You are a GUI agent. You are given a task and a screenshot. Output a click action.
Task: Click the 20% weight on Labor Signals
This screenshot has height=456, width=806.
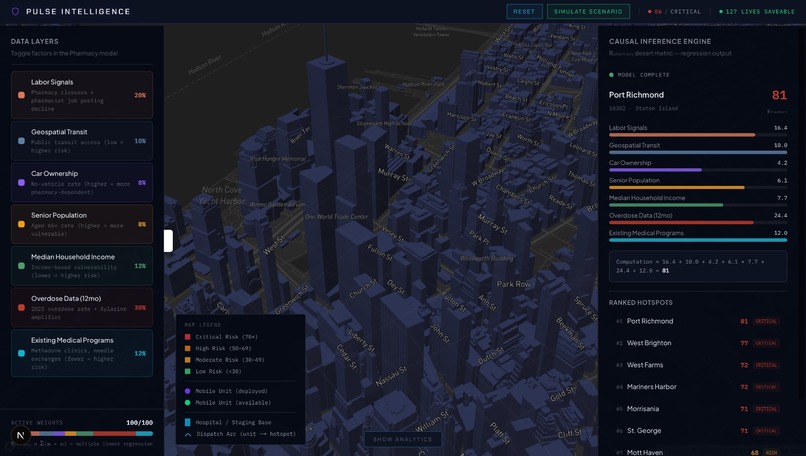coord(140,95)
